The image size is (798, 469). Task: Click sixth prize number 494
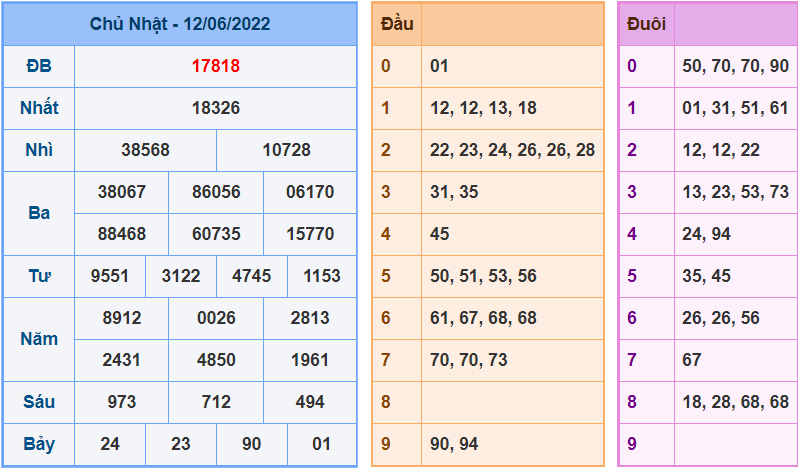click(310, 402)
